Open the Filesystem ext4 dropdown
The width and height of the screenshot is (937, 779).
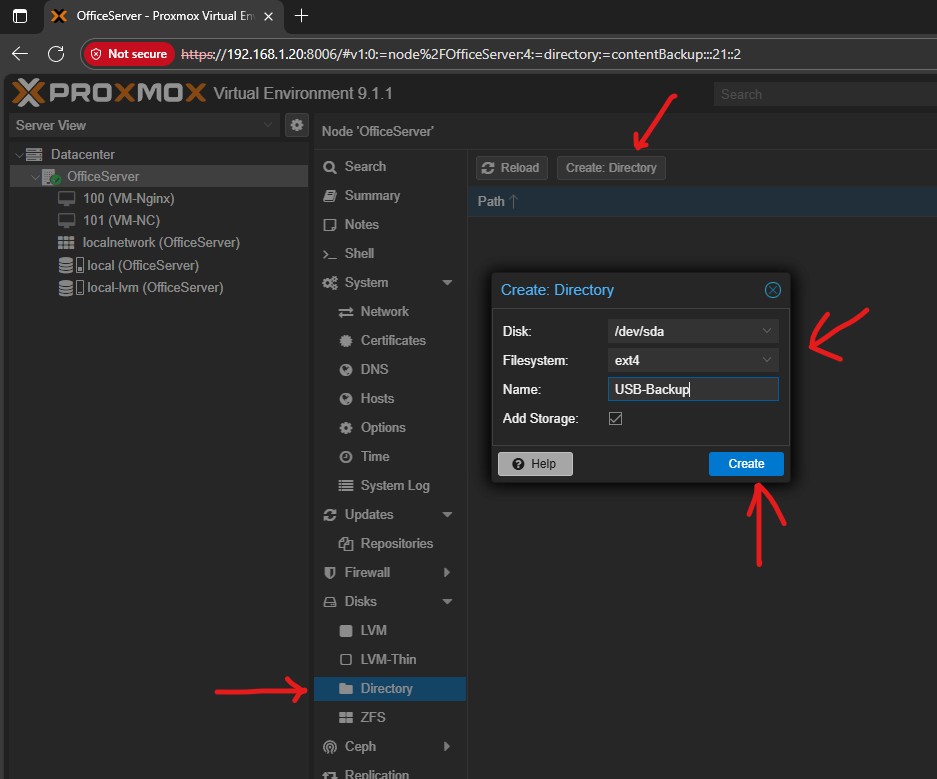click(692, 360)
